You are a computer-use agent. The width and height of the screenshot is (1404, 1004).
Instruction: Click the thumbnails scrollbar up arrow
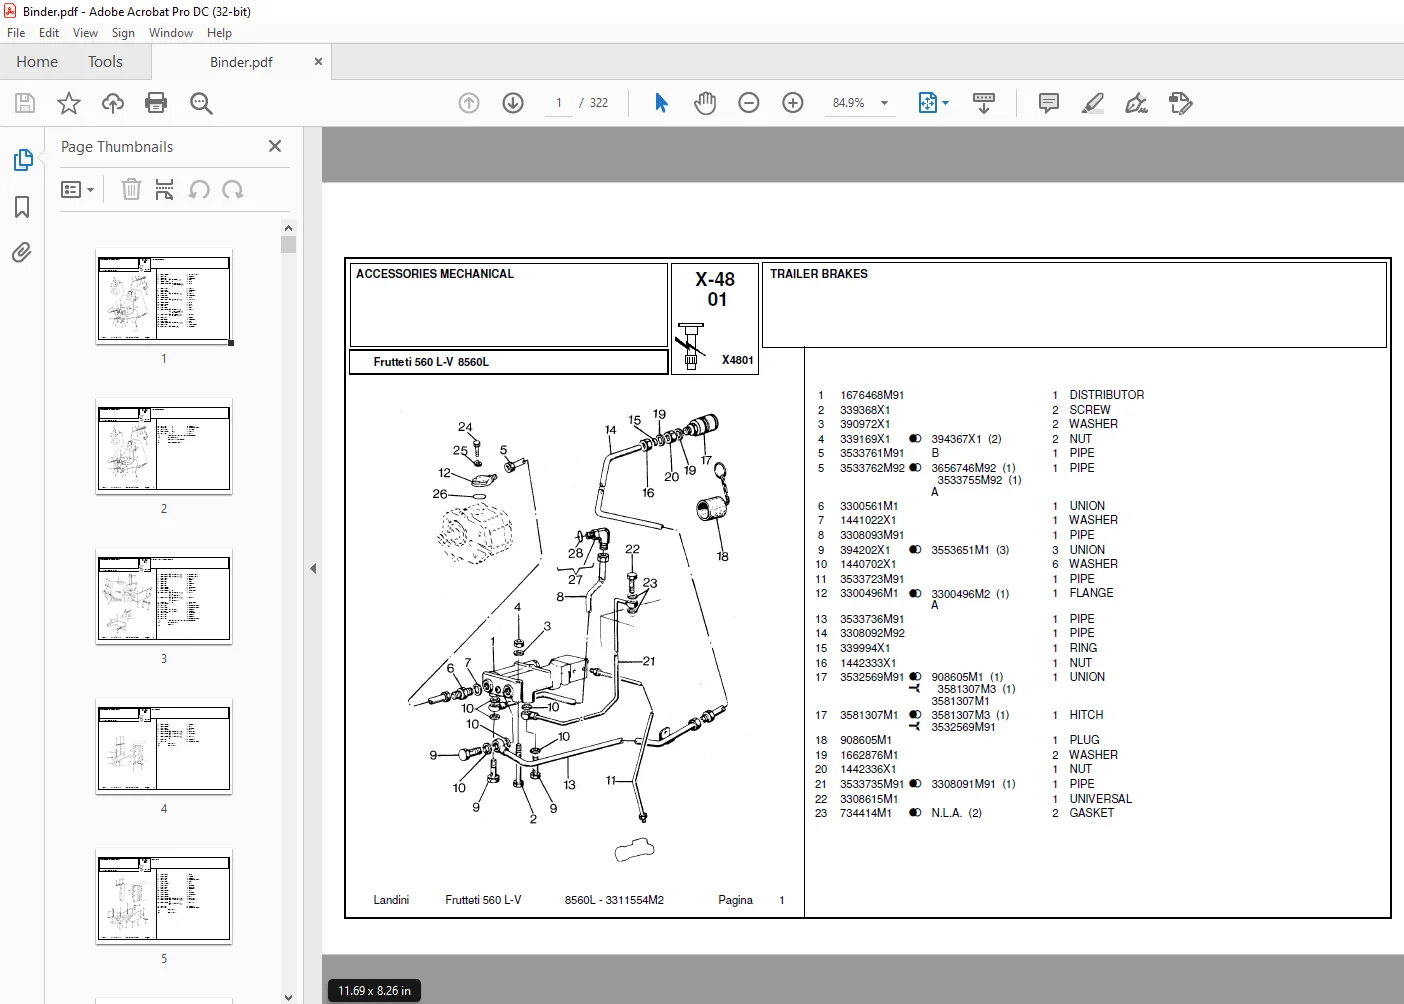(x=288, y=228)
